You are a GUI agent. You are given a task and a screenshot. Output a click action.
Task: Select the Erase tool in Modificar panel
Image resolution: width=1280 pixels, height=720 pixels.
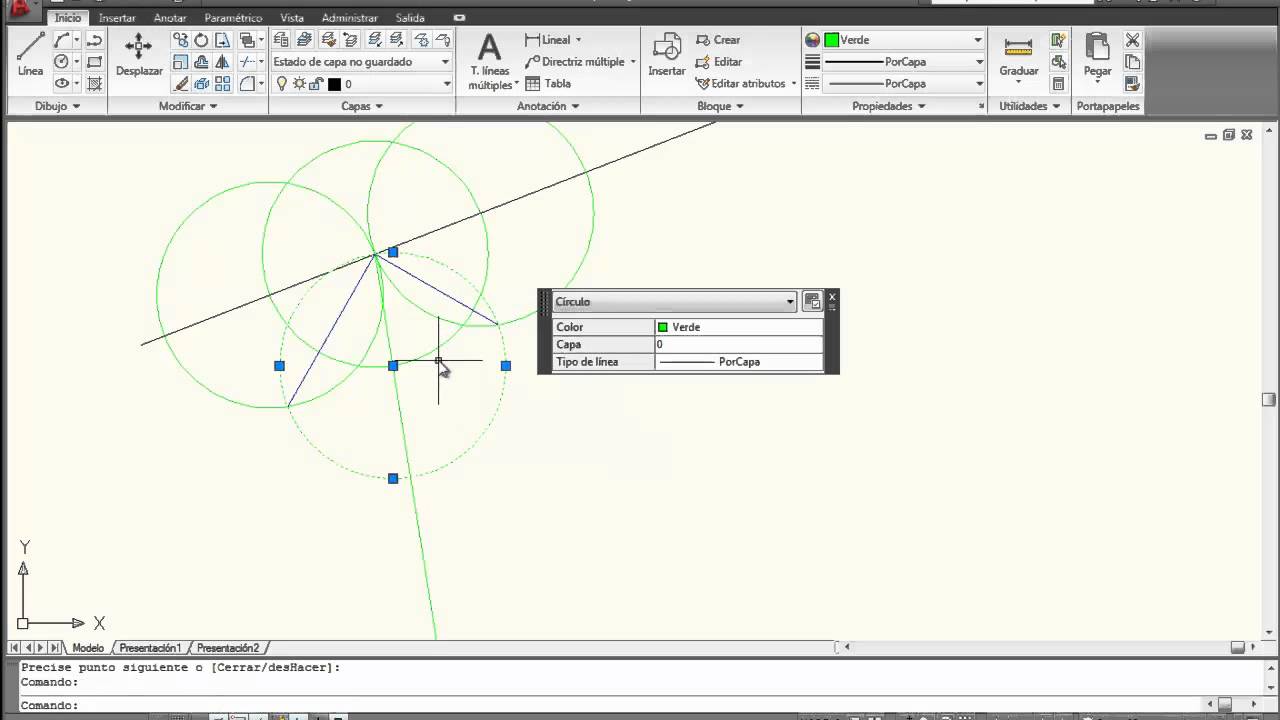[180, 84]
